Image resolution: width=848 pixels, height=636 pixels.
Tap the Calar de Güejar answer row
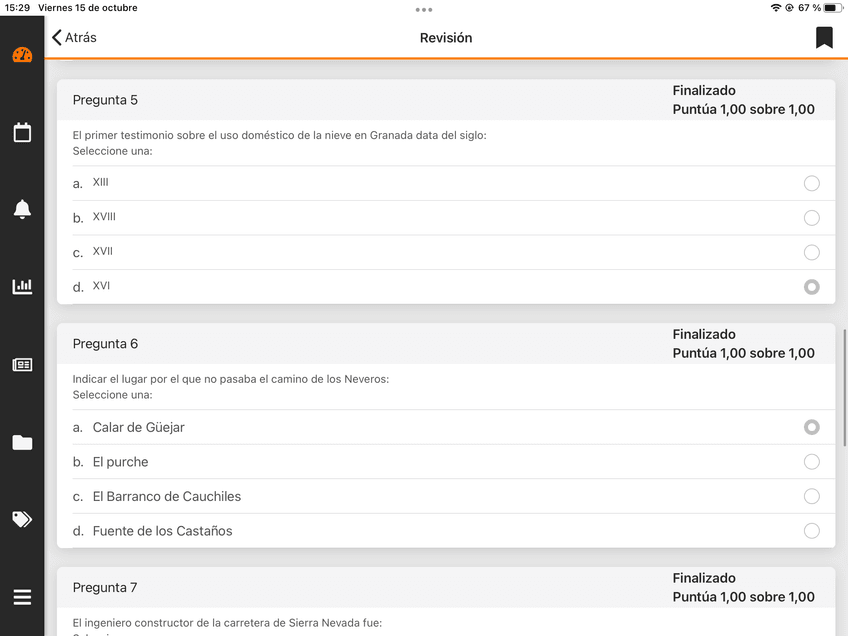pos(139,427)
